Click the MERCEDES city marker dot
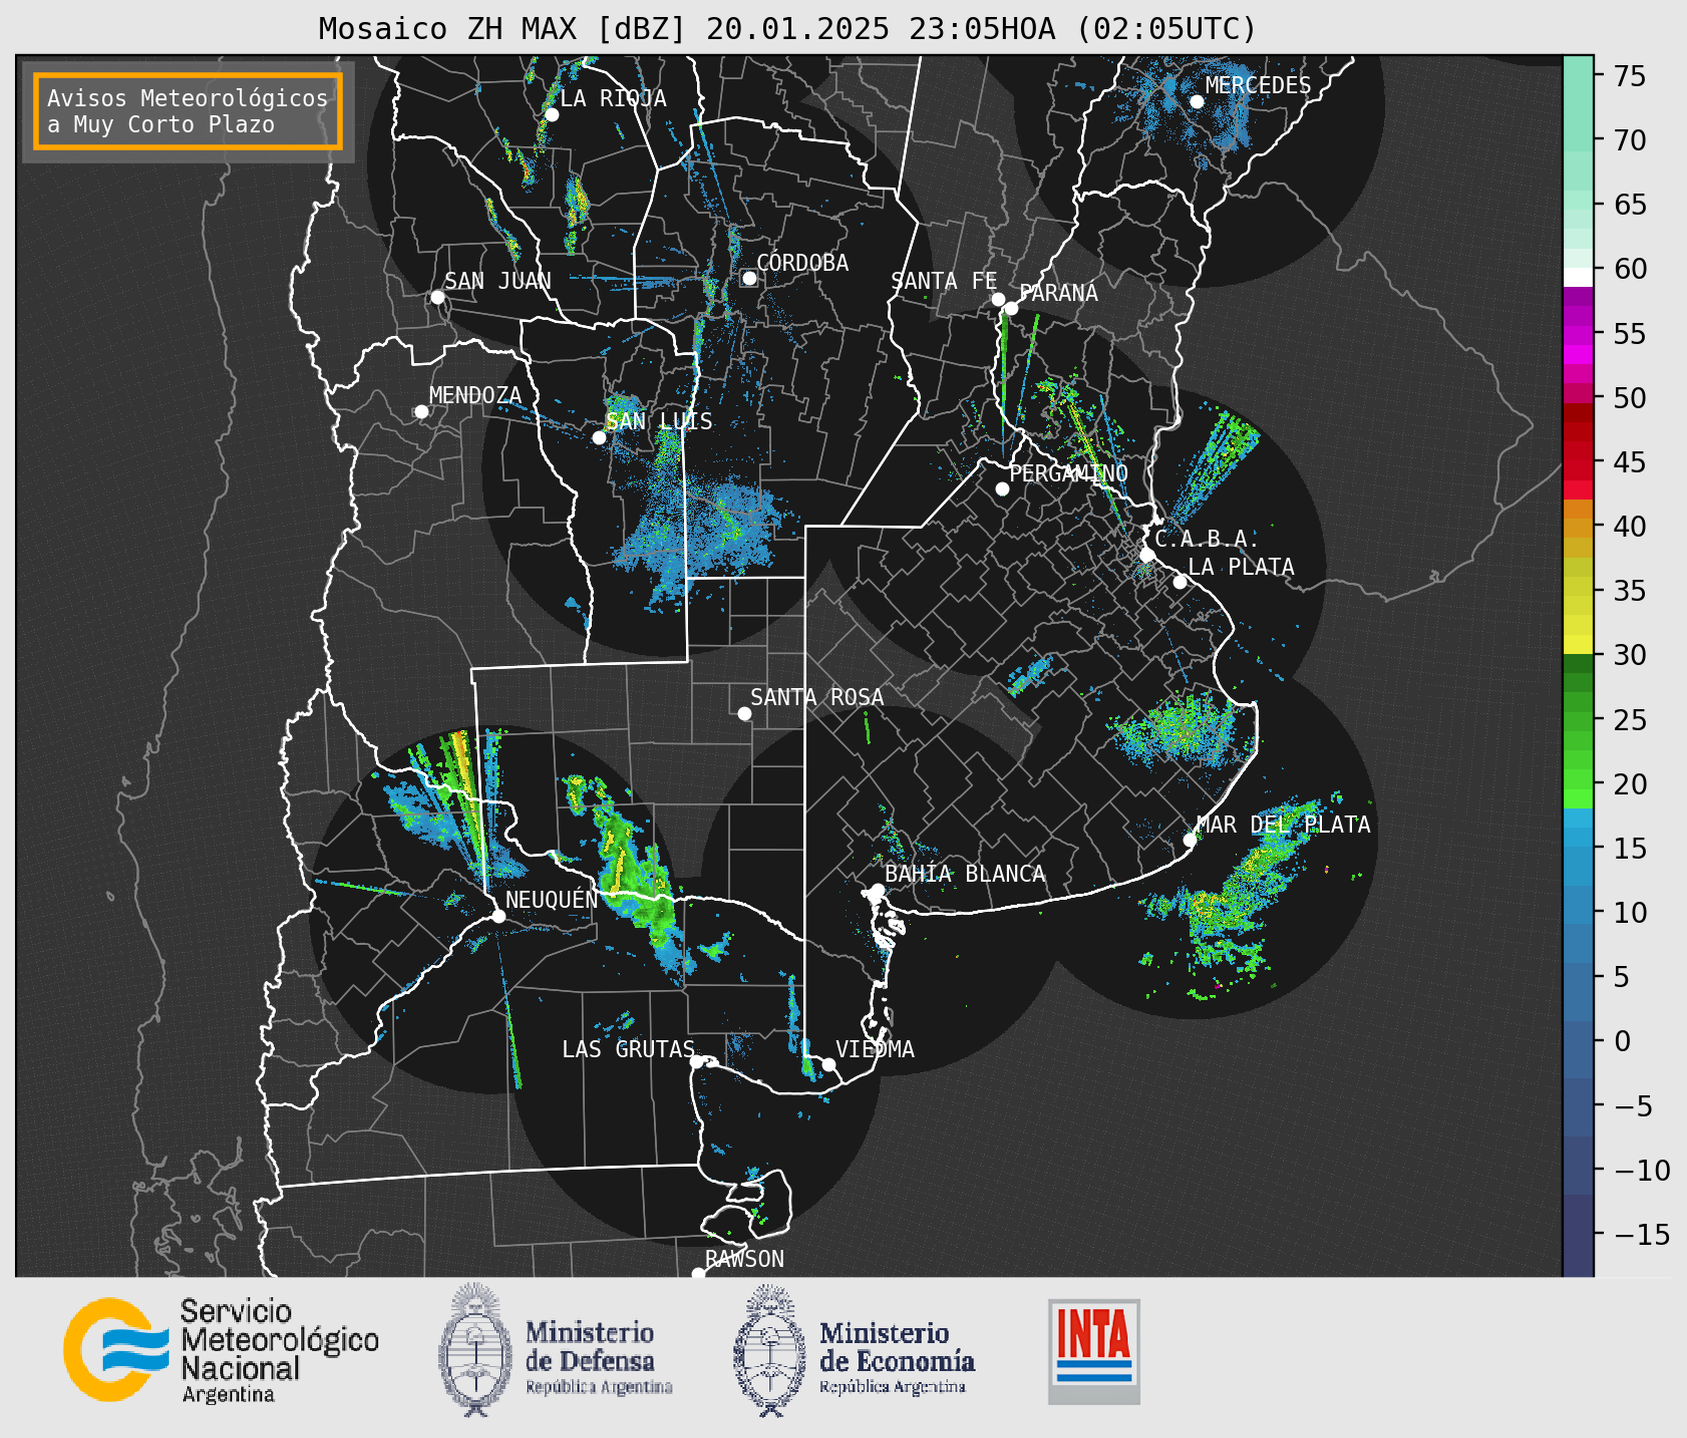1687x1438 pixels. click(x=1197, y=101)
